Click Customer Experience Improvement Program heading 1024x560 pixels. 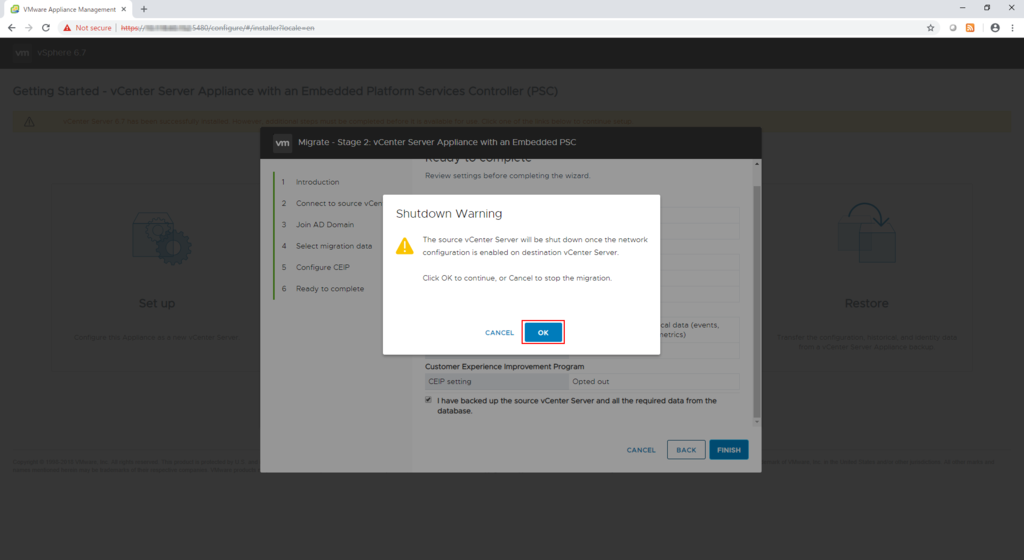click(504, 367)
